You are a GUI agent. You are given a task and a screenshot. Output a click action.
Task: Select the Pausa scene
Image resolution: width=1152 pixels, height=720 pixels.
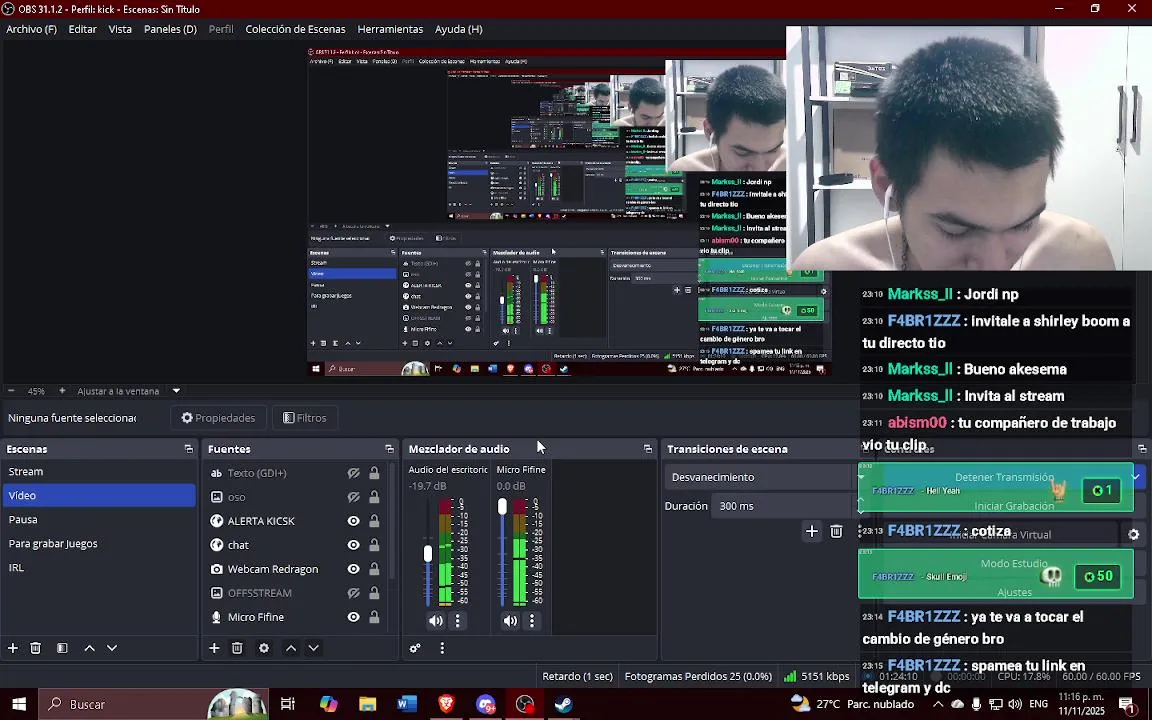point(99,519)
